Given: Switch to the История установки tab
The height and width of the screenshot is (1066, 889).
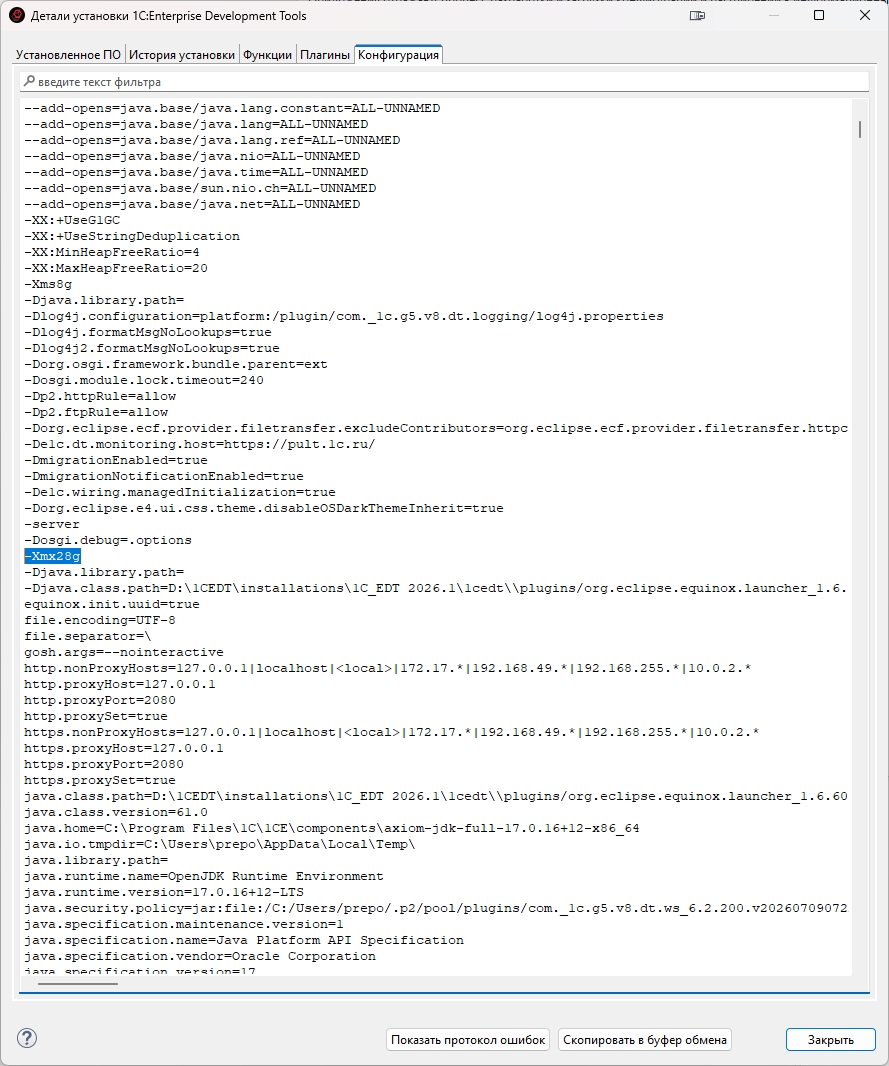Looking at the screenshot, I should [181, 55].
